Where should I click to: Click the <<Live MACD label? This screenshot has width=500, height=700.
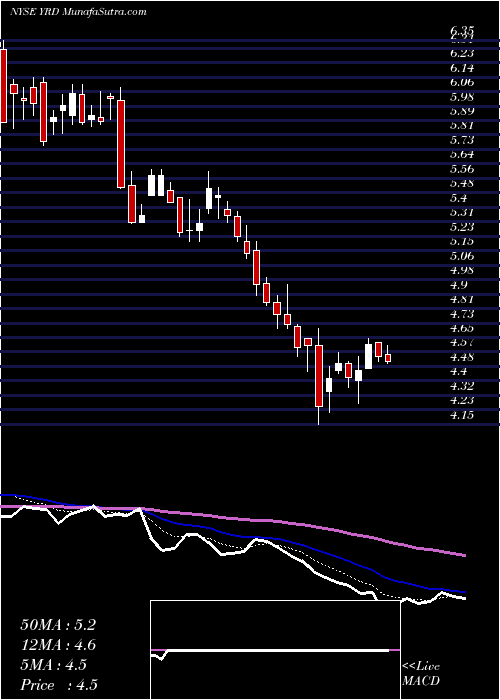421,674
